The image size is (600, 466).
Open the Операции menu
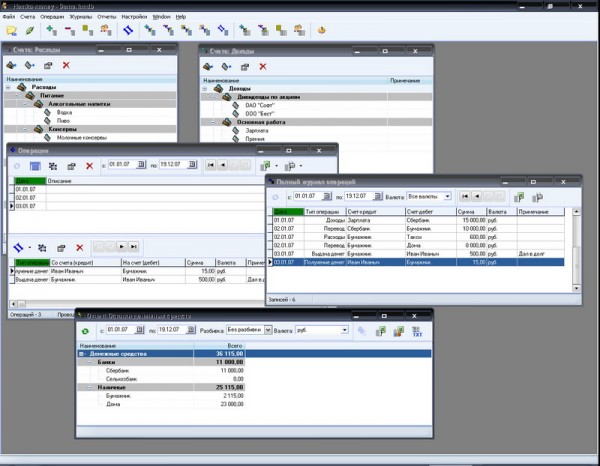click(53, 17)
